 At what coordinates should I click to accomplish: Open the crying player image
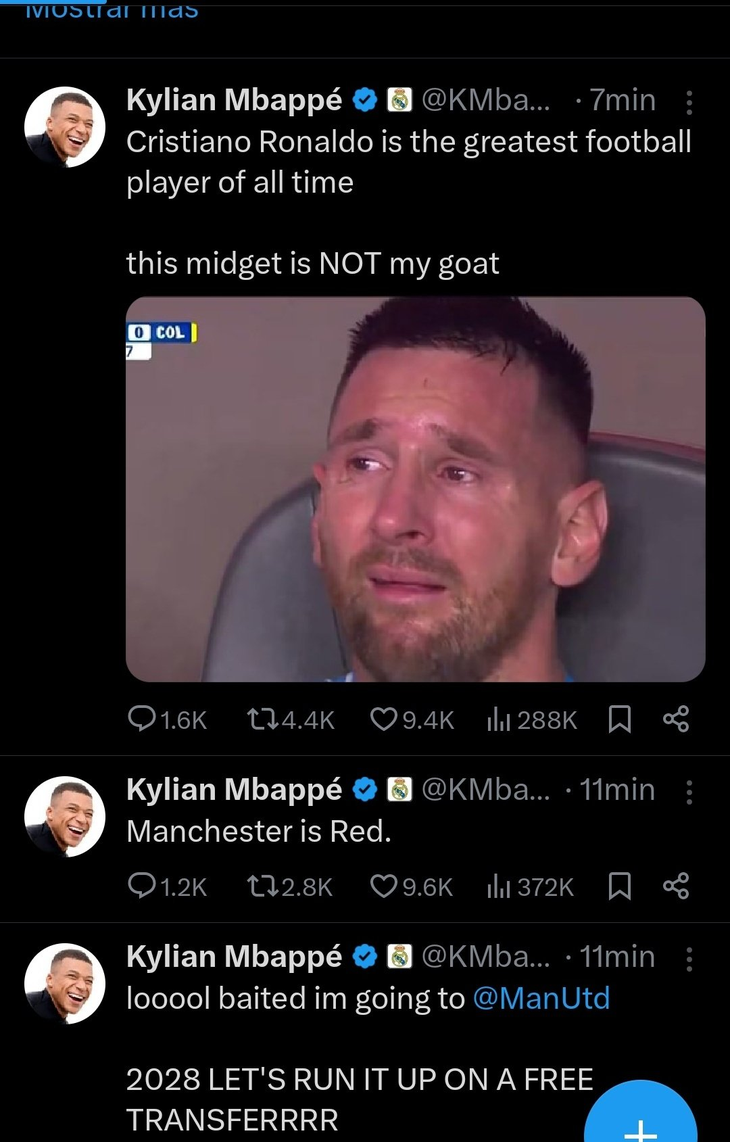415,489
